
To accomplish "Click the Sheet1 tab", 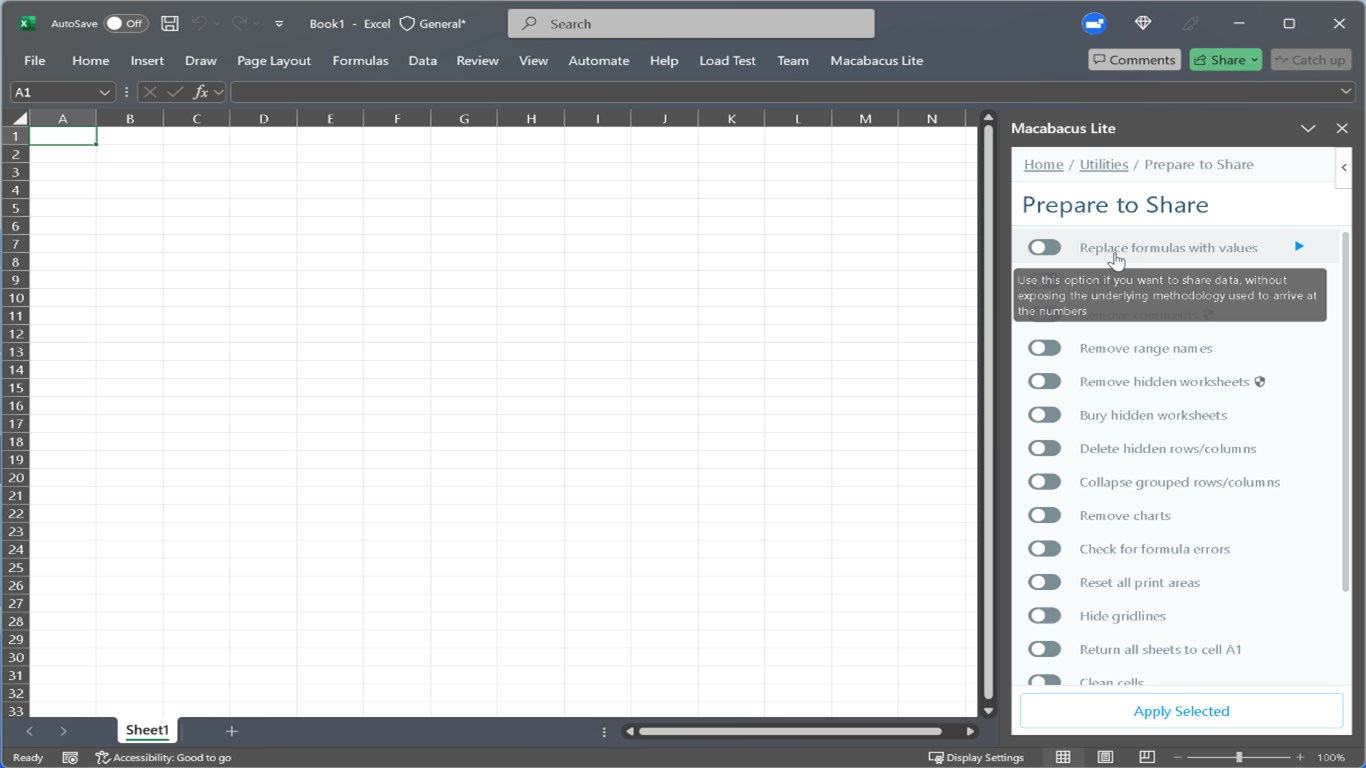I will click(147, 730).
